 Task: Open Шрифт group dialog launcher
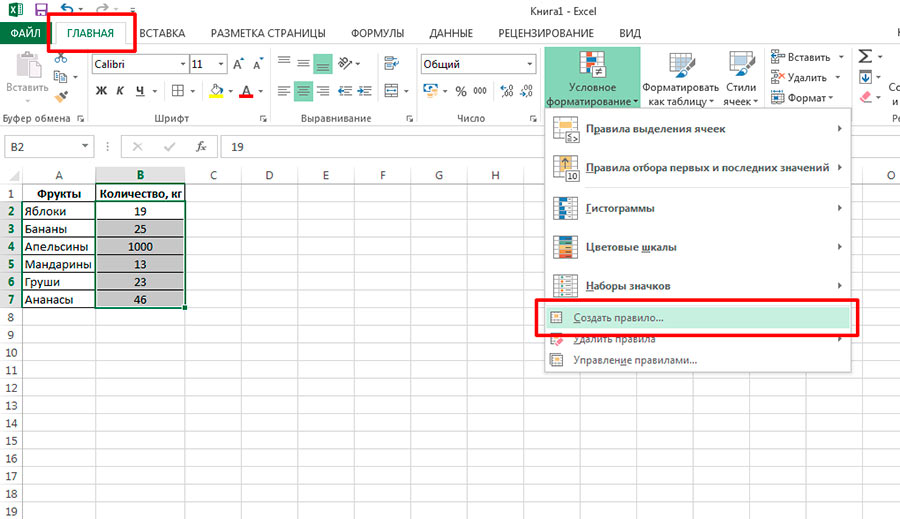pyautogui.click(x=263, y=118)
